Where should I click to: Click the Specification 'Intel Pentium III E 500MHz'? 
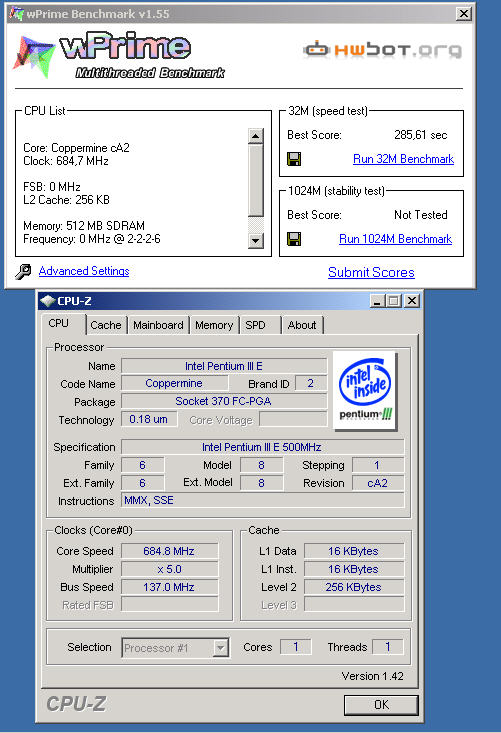(262, 447)
